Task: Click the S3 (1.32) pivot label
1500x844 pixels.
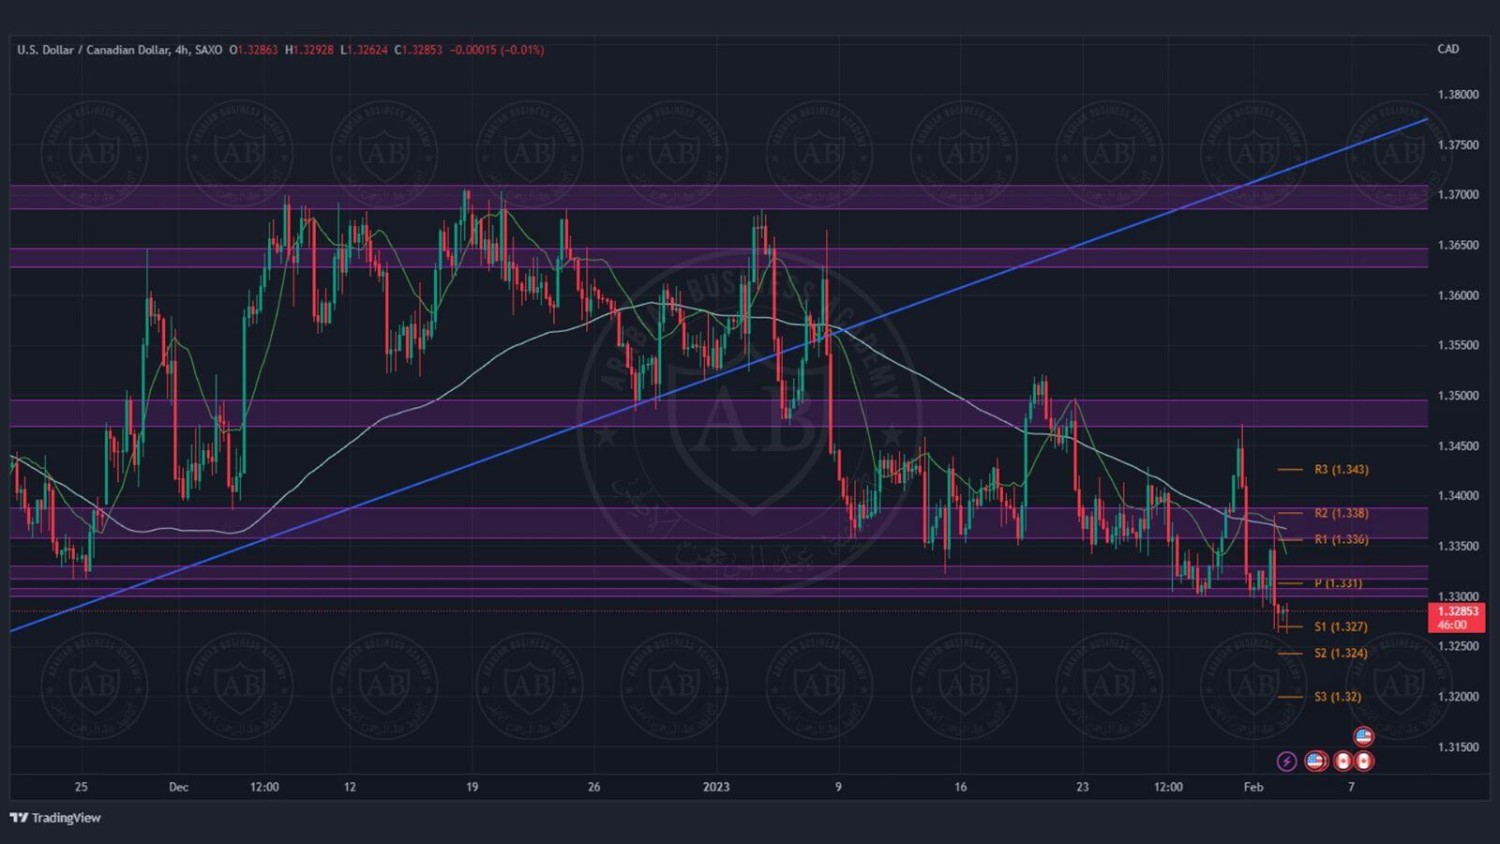Action: click(1337, 697)
